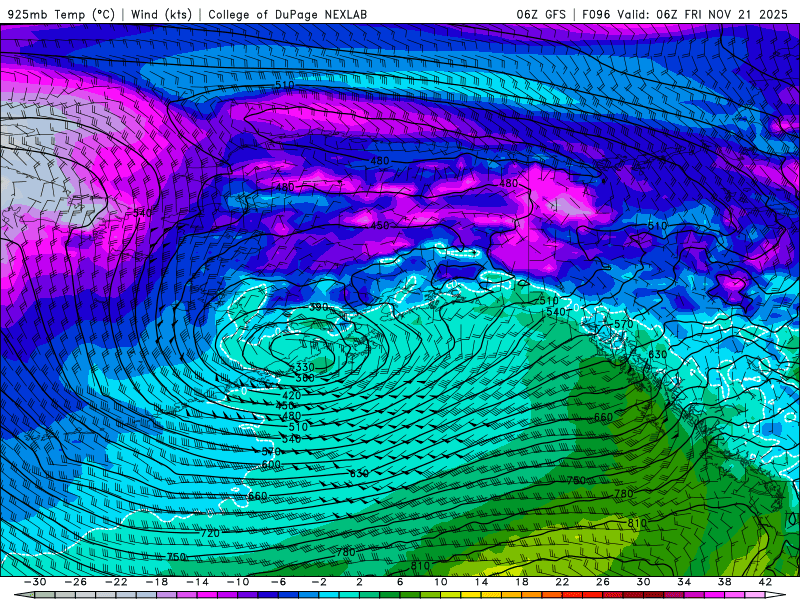Select the -18 colorbar tick label
The image size is (800, 600).
coord(157,582)
